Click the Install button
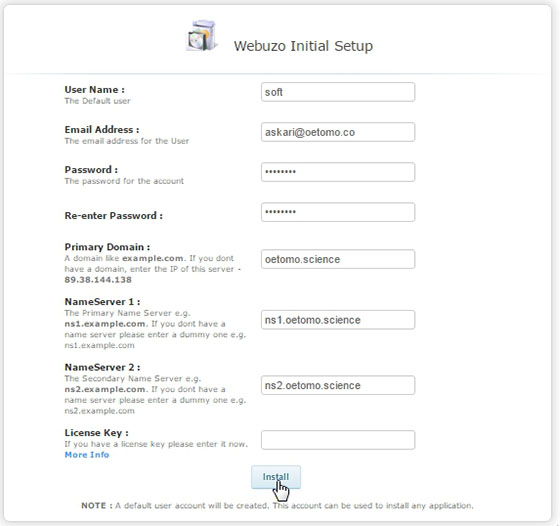This screenshot has width=560, height=526. coord(276,477)
